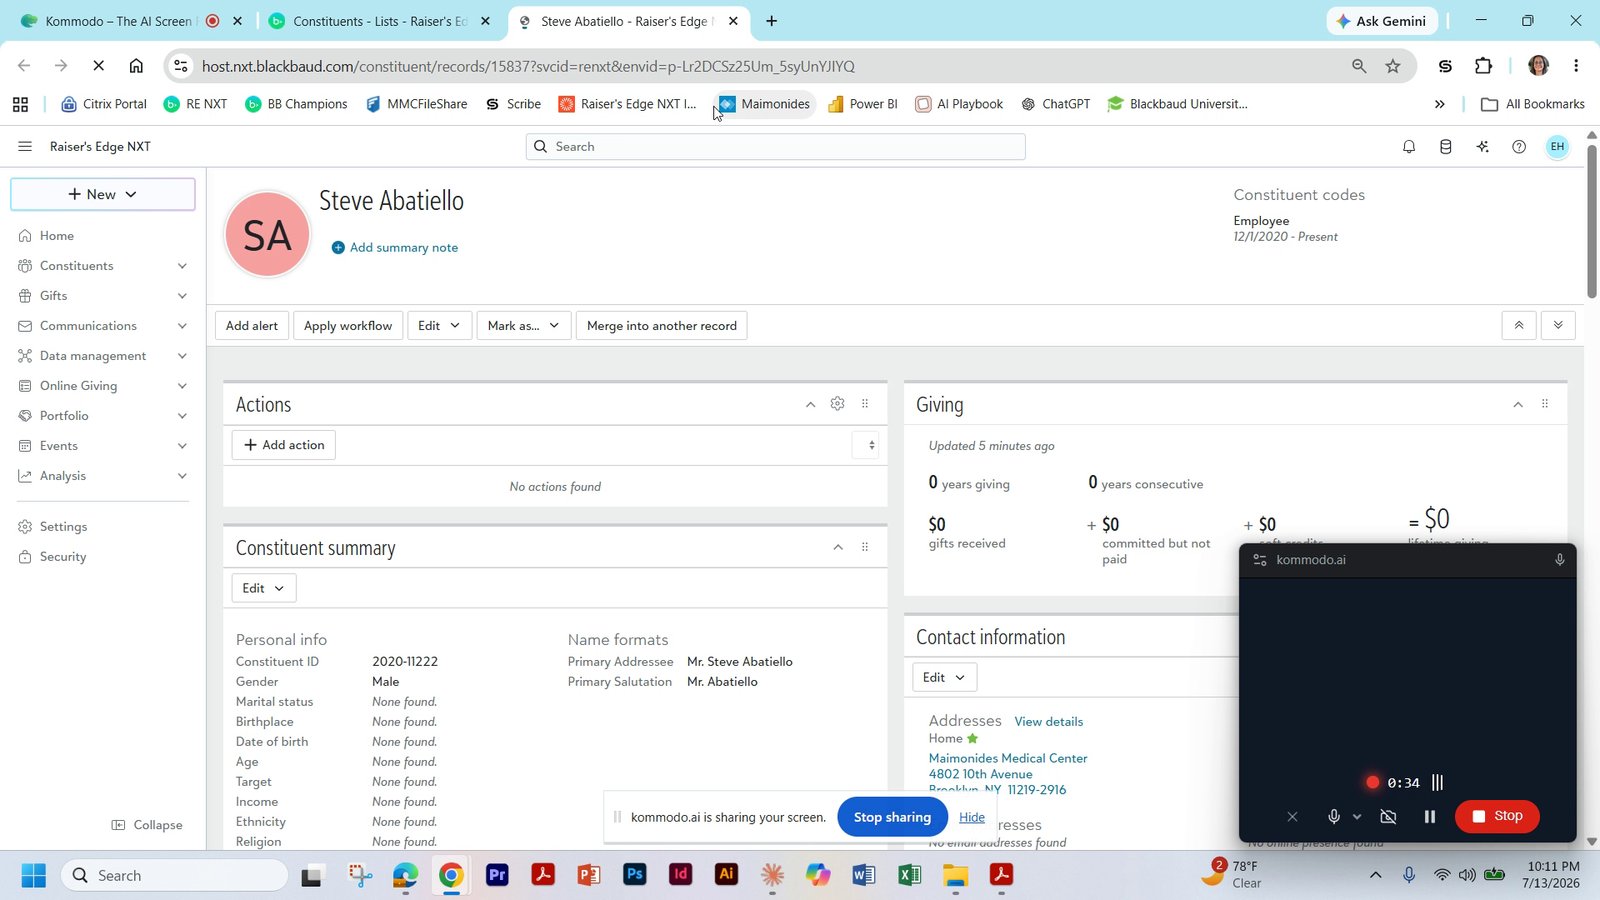The width and height of the screenshot is (1600, 900).
Task: Open the help question mark icon
Action: click(x=1519, y=147)
